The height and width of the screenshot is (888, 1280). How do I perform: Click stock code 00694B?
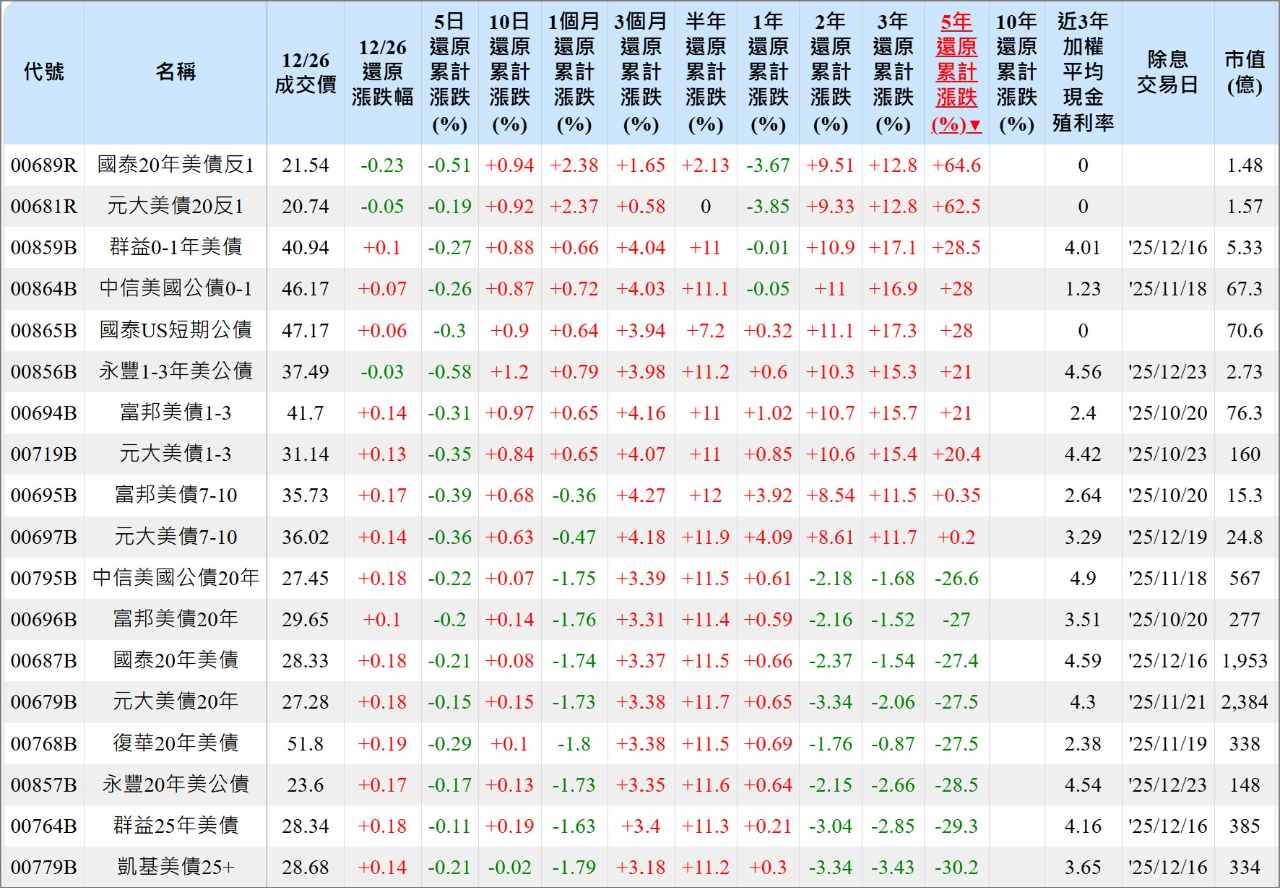43,413
